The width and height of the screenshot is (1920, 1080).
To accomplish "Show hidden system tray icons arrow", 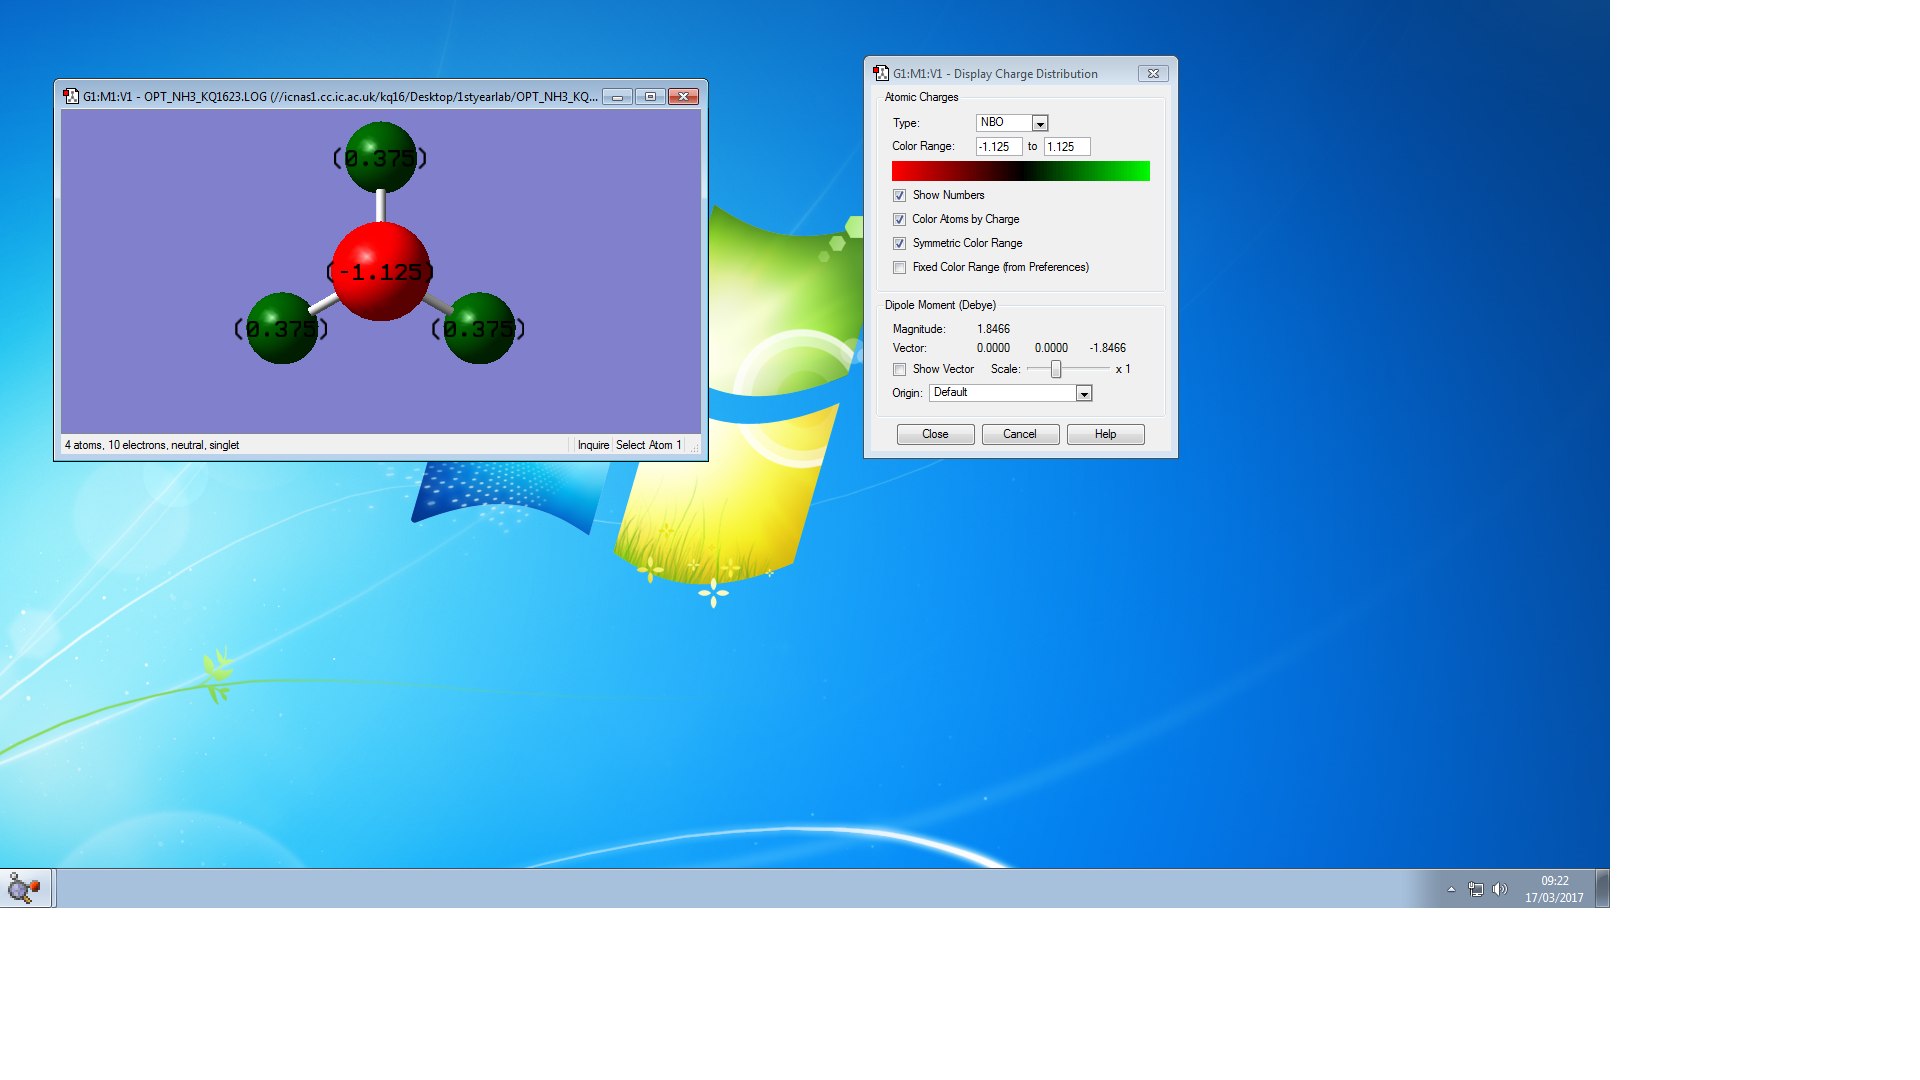I will coord(1451,889).
